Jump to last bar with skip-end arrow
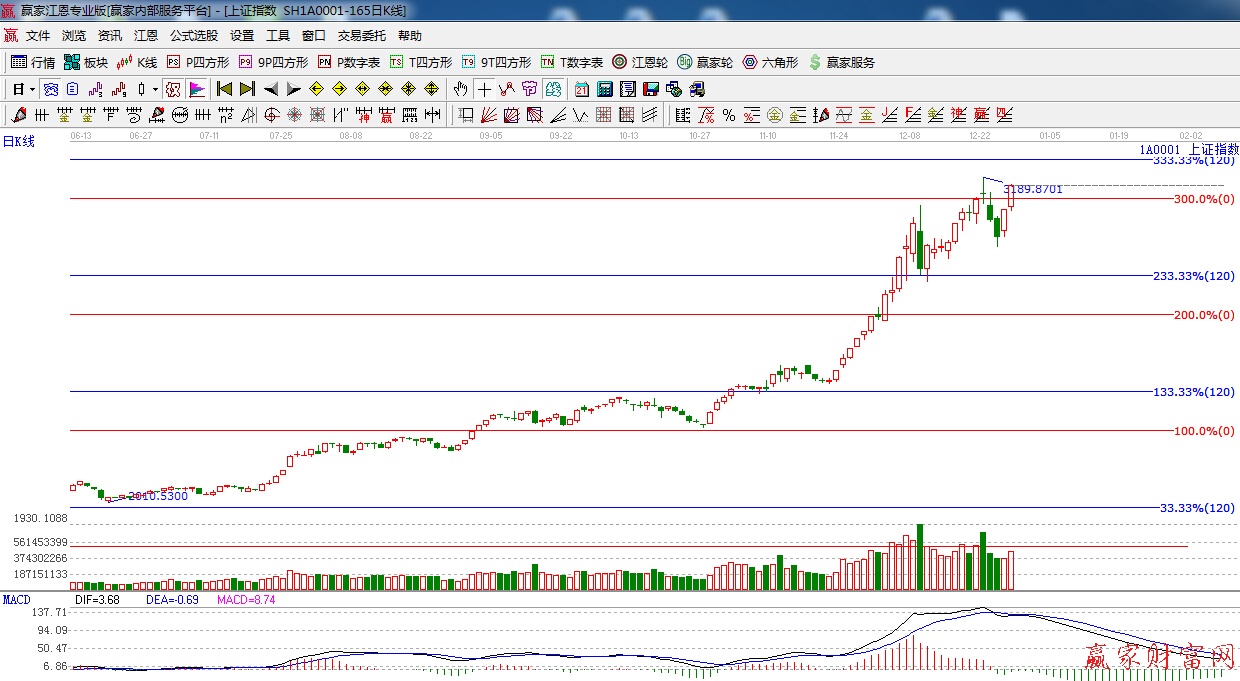1240x681 pixels. pyautogui.click(x=247, y=89)
